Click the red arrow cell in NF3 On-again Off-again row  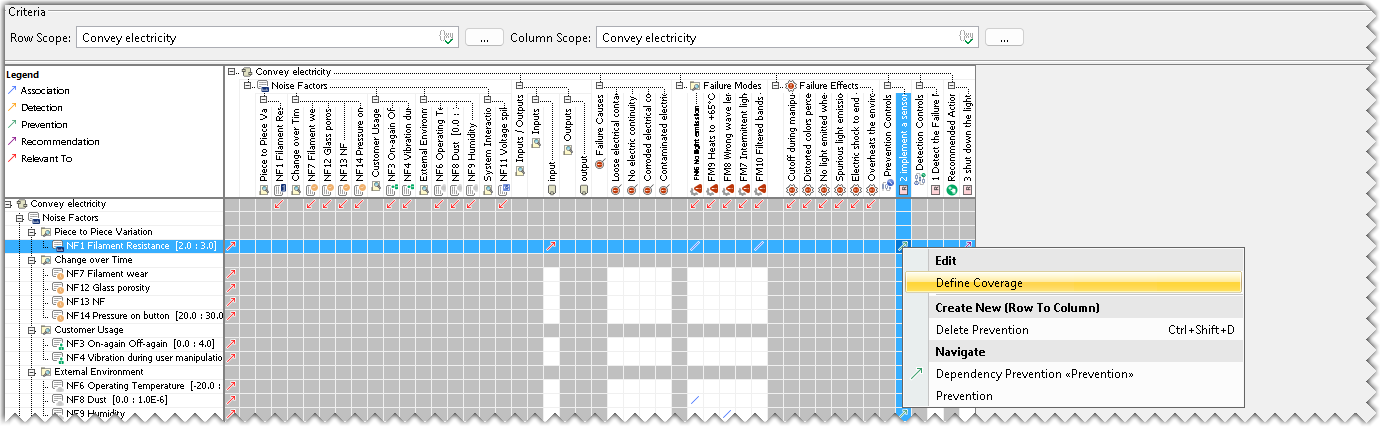tap(232, 344)
